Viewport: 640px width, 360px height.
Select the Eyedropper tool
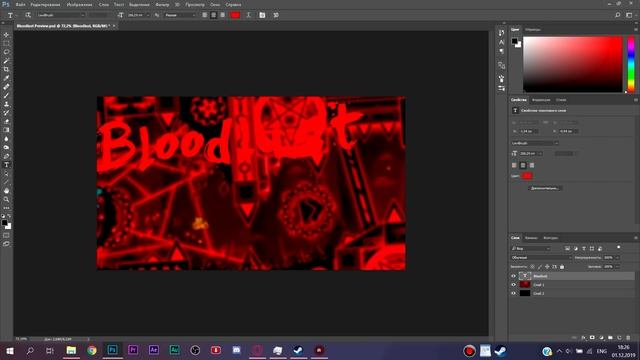6,78
